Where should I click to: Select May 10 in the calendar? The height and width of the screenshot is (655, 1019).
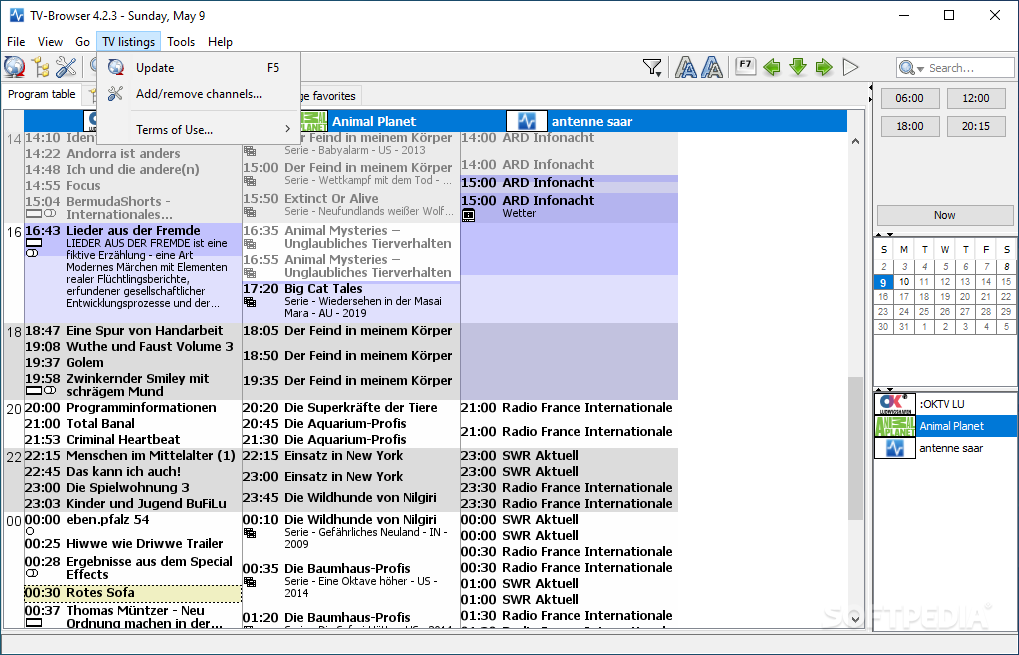click(904, 282)
